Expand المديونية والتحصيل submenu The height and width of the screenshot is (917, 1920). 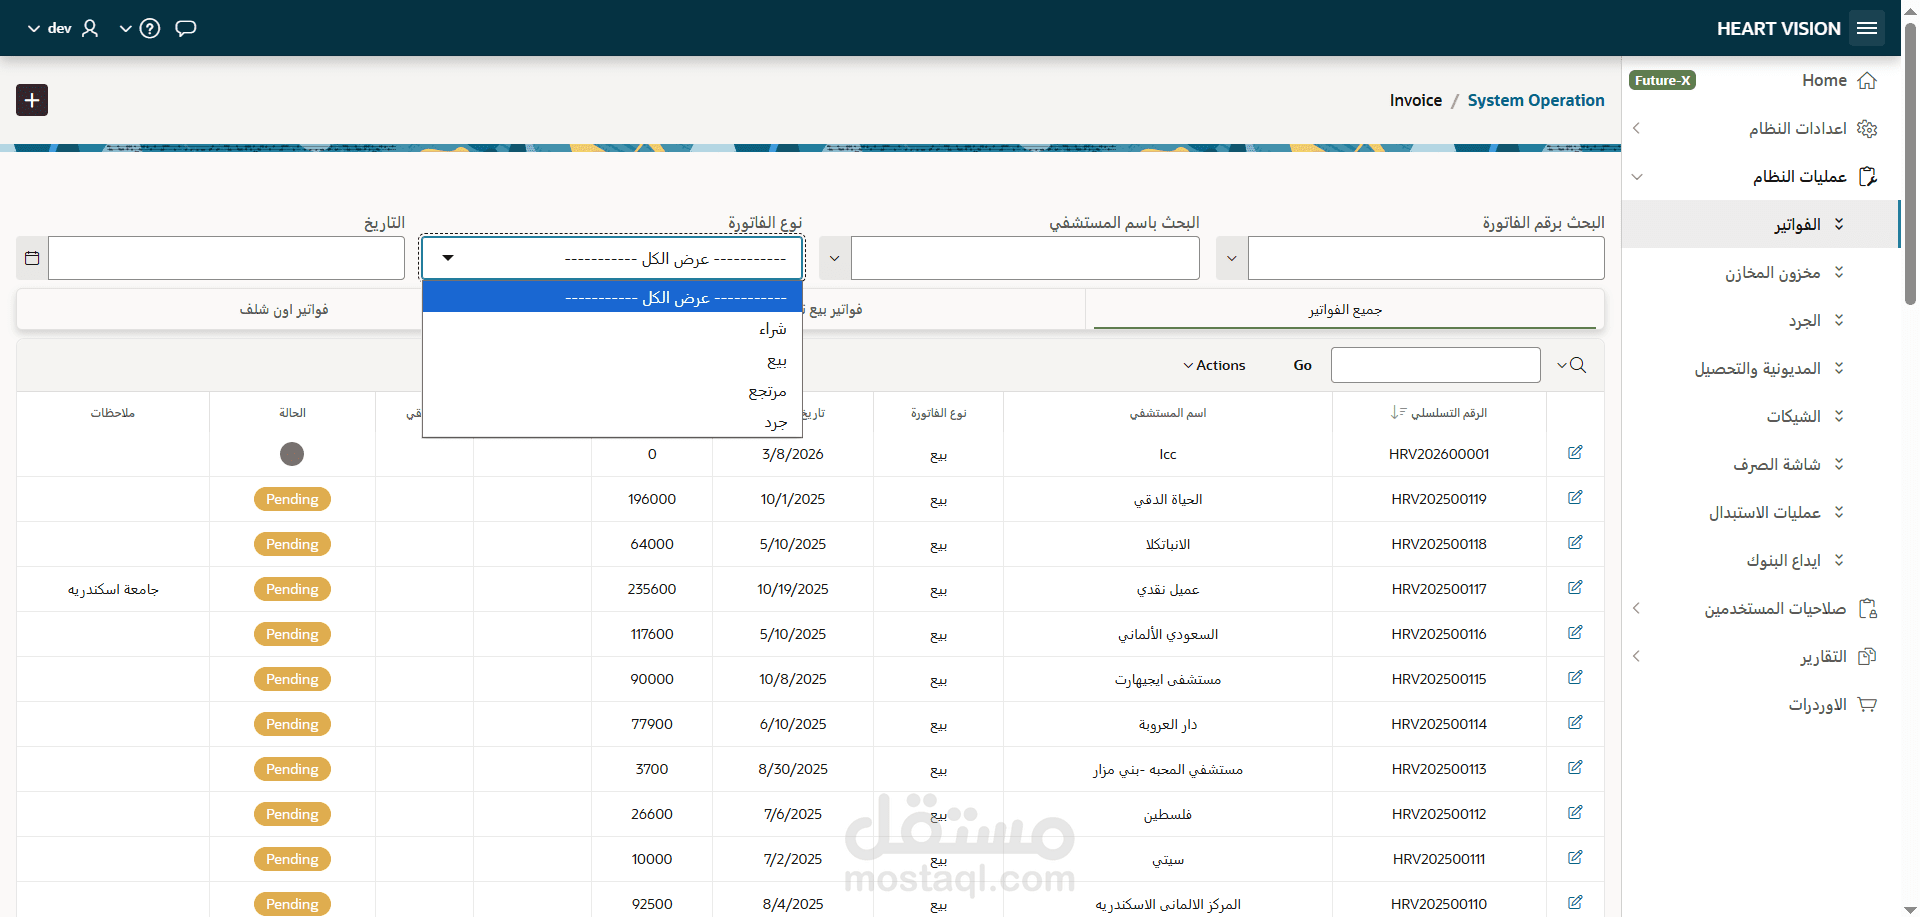(1839, 368)
